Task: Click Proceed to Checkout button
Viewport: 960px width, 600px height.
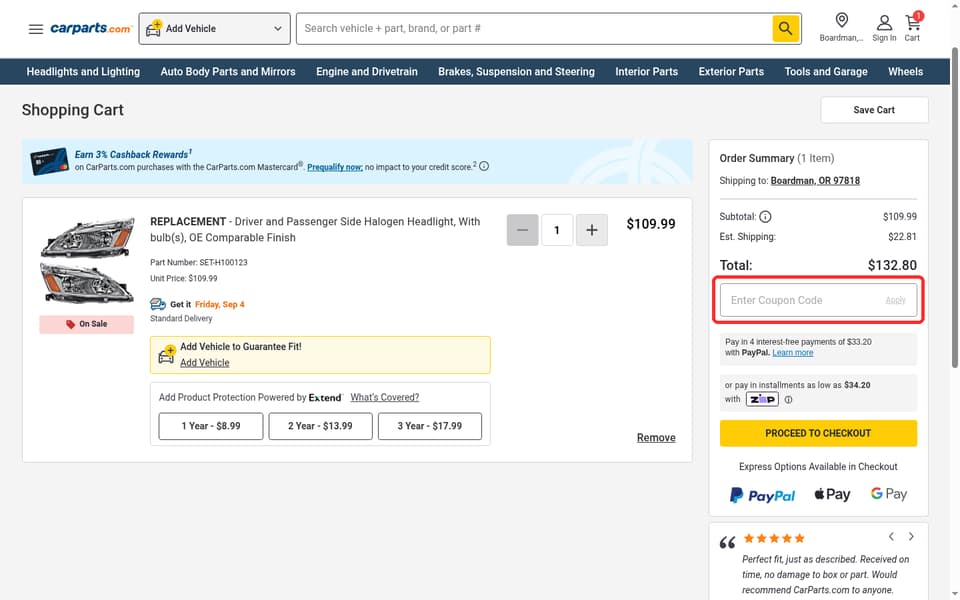Action: (x=818, y=433)
